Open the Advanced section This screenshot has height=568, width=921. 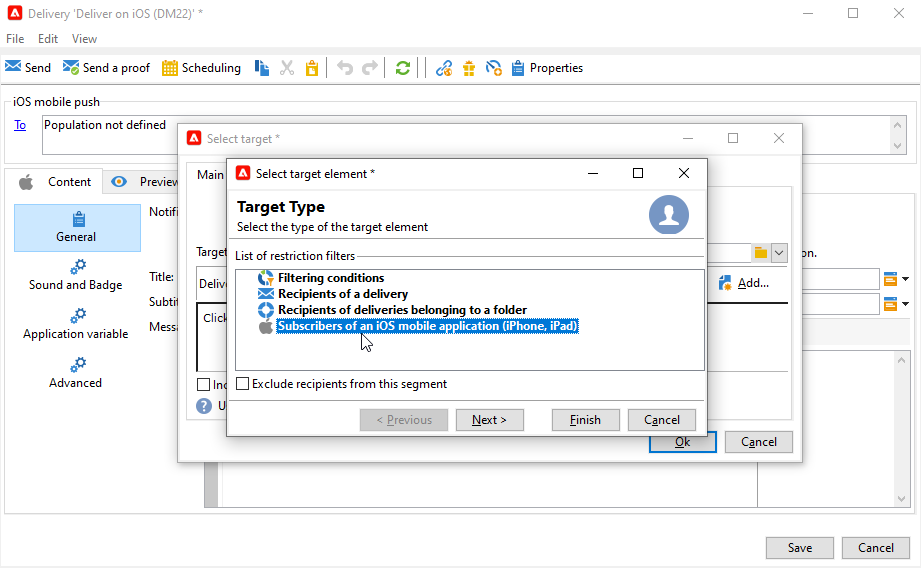(x=76, y=373)
